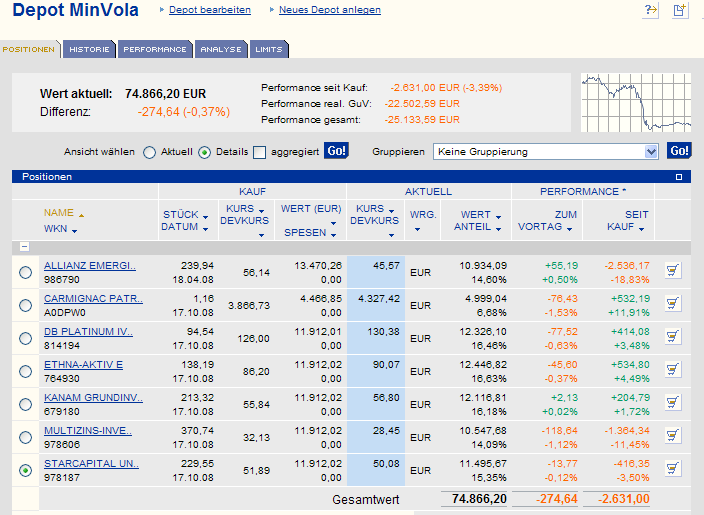The height and width of the screenshot is (515, 704).
Task: Click the Wert aktuell 74.866,20 EUR value
Action: 165,94
